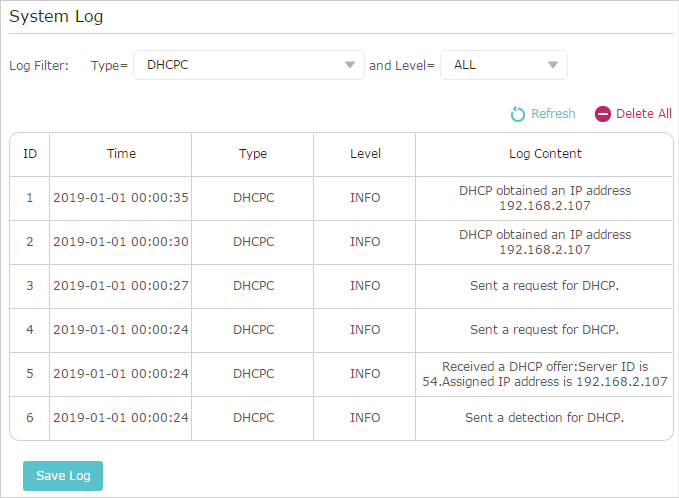679x498 pixels.
Task: Click the Type column header in table
Action: 253,154
